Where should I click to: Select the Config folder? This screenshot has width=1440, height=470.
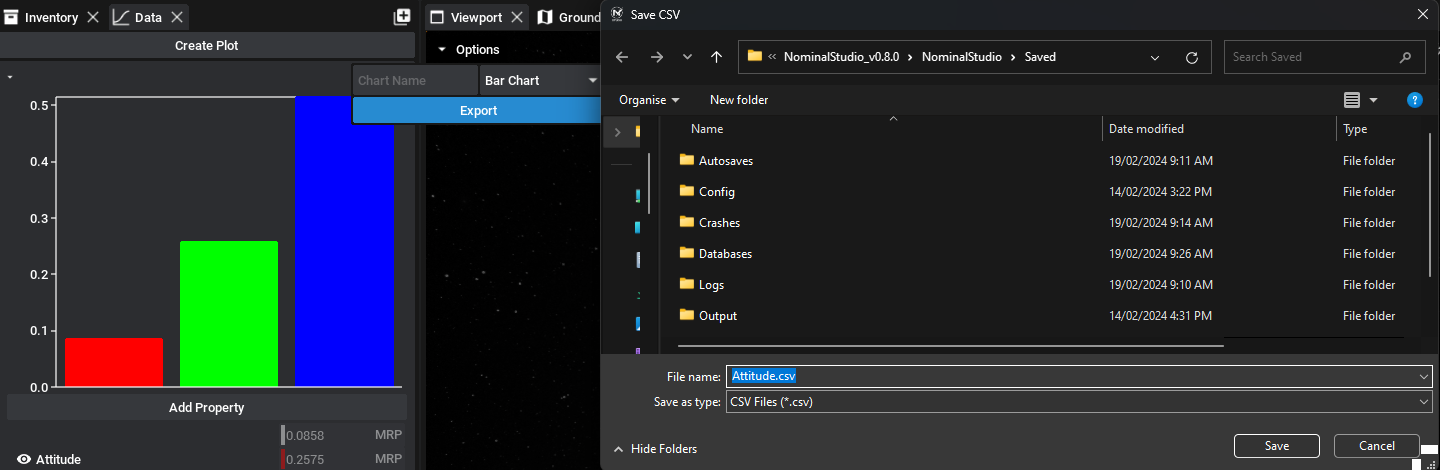coord(717,192)
